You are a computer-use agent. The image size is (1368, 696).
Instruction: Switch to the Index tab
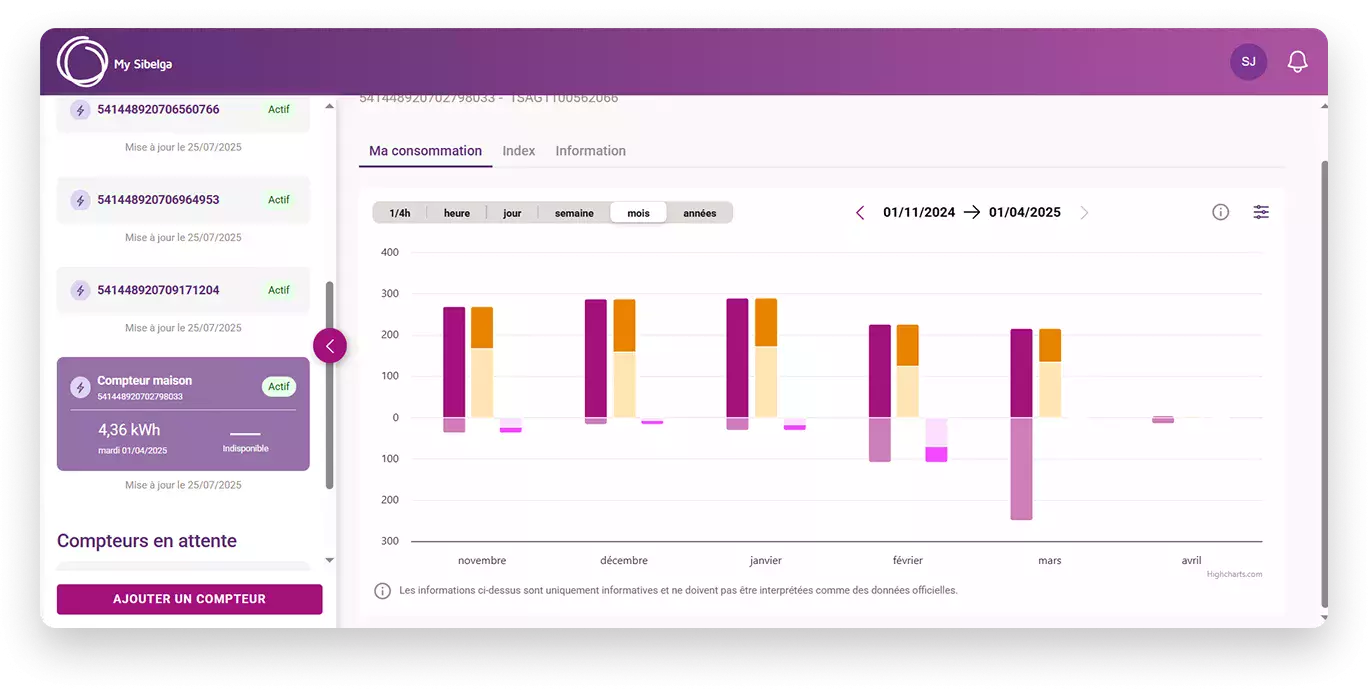tap(518, 151)
